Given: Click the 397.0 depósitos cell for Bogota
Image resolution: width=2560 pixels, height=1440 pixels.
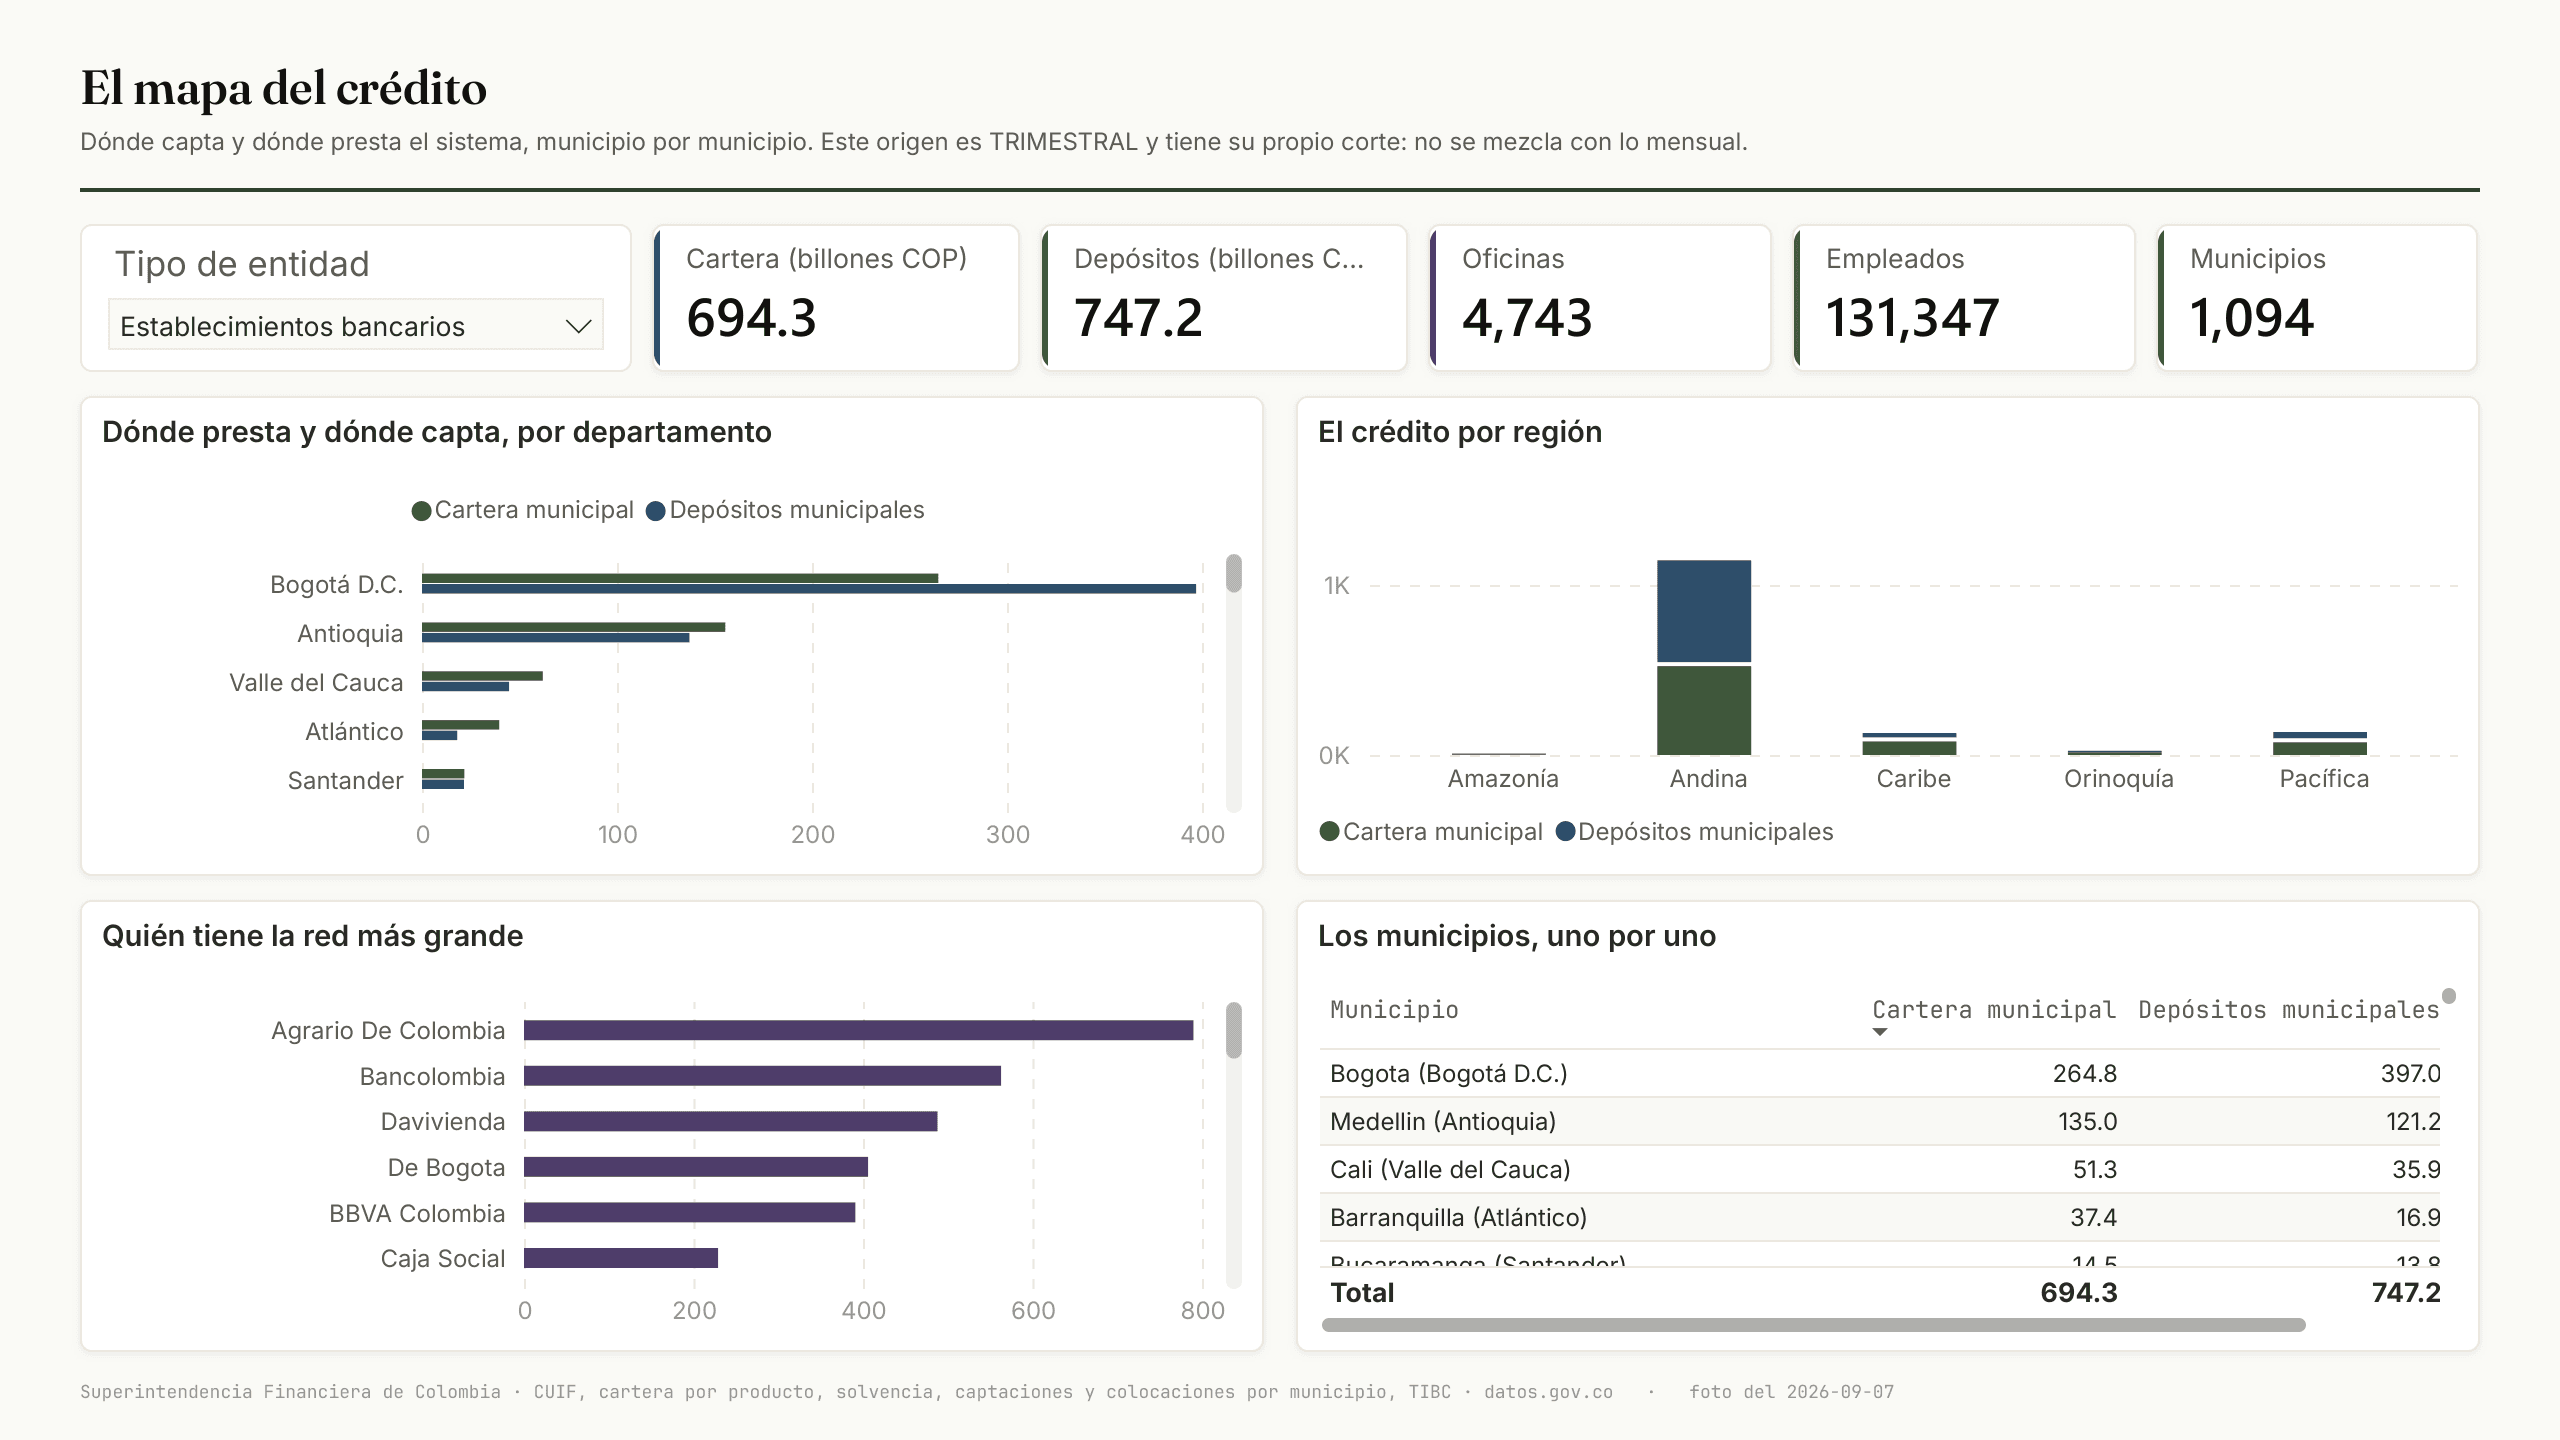Looking at the screenshot, I should pyautogui.click(x=2410, y=1074).
